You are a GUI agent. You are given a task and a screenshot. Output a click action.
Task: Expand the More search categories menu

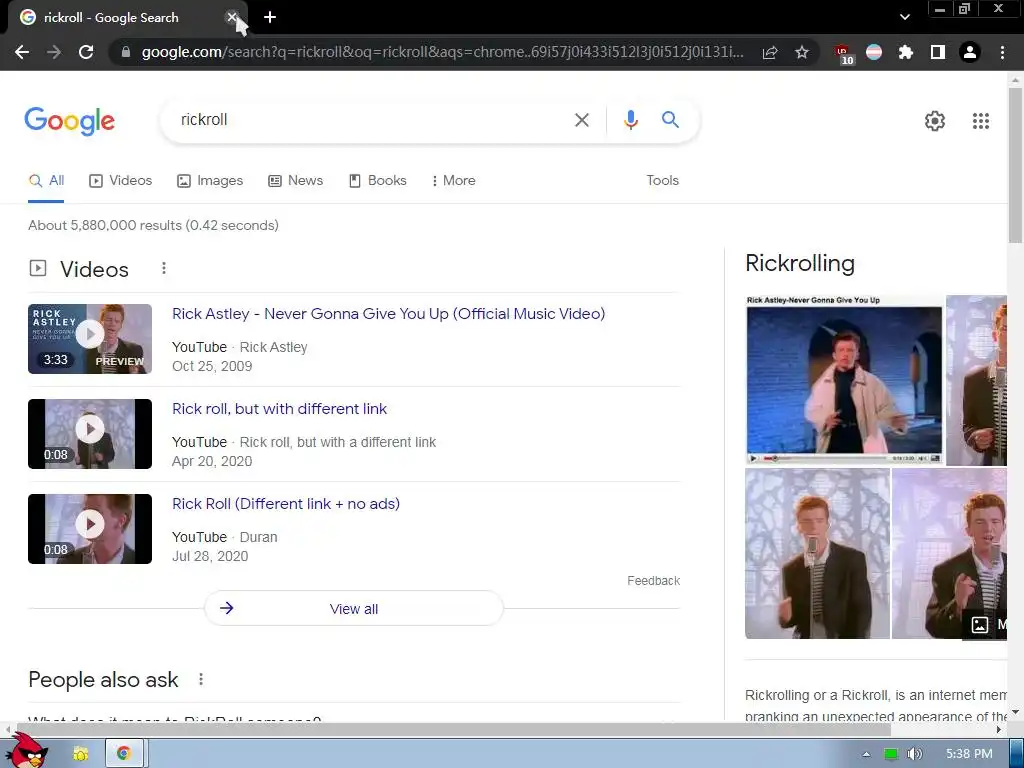coord(453,181)
